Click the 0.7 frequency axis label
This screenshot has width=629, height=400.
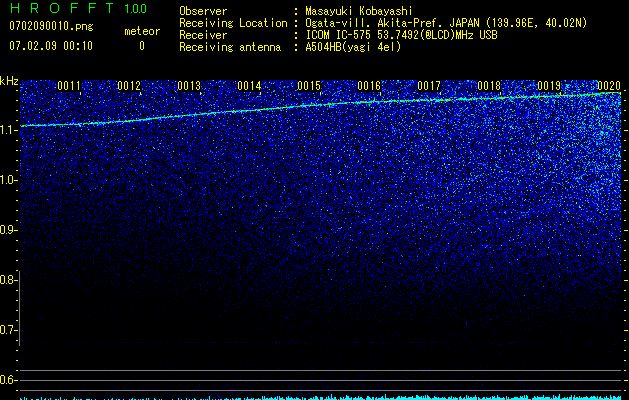[8, 330]
